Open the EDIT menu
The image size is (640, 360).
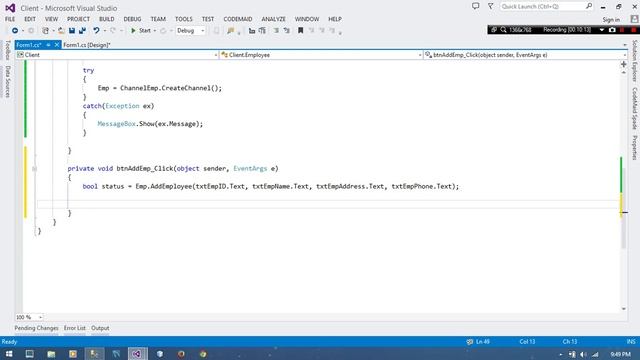(30, 19)
